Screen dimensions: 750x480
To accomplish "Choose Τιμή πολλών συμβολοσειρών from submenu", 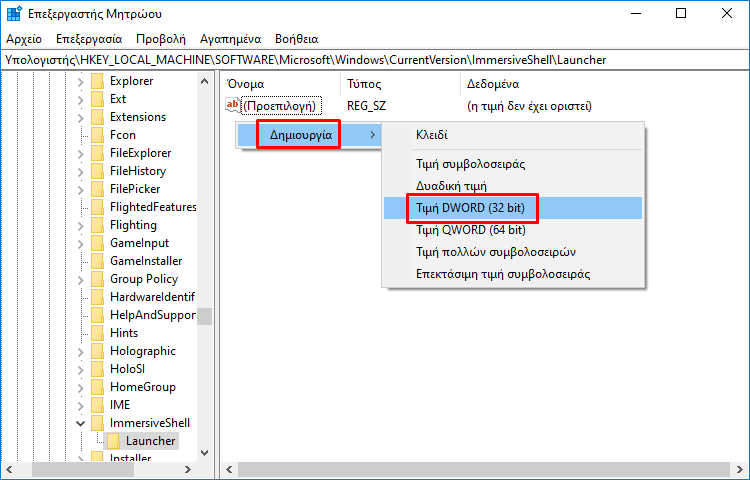I will [x=513, y=252].
